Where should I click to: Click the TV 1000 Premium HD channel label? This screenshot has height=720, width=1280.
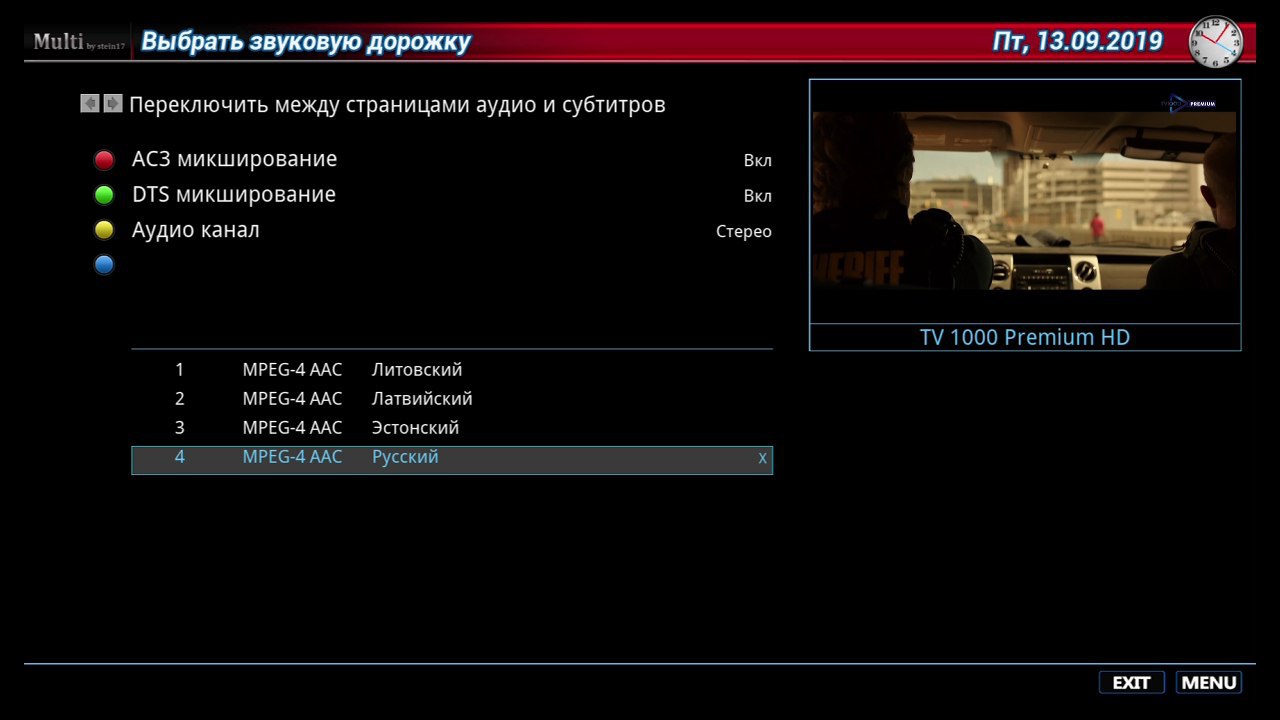pos(1025,337)
